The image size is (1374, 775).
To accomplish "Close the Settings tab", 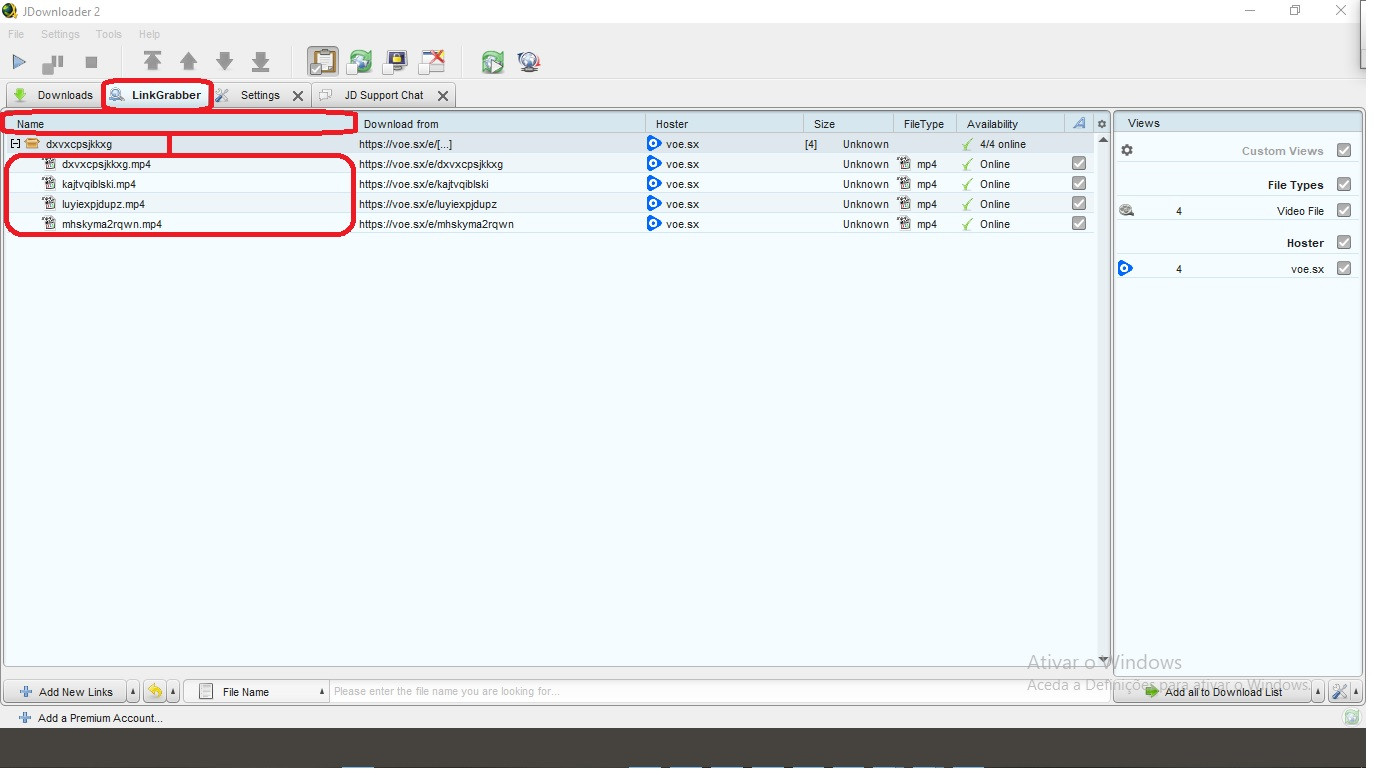I will (298, 96).
